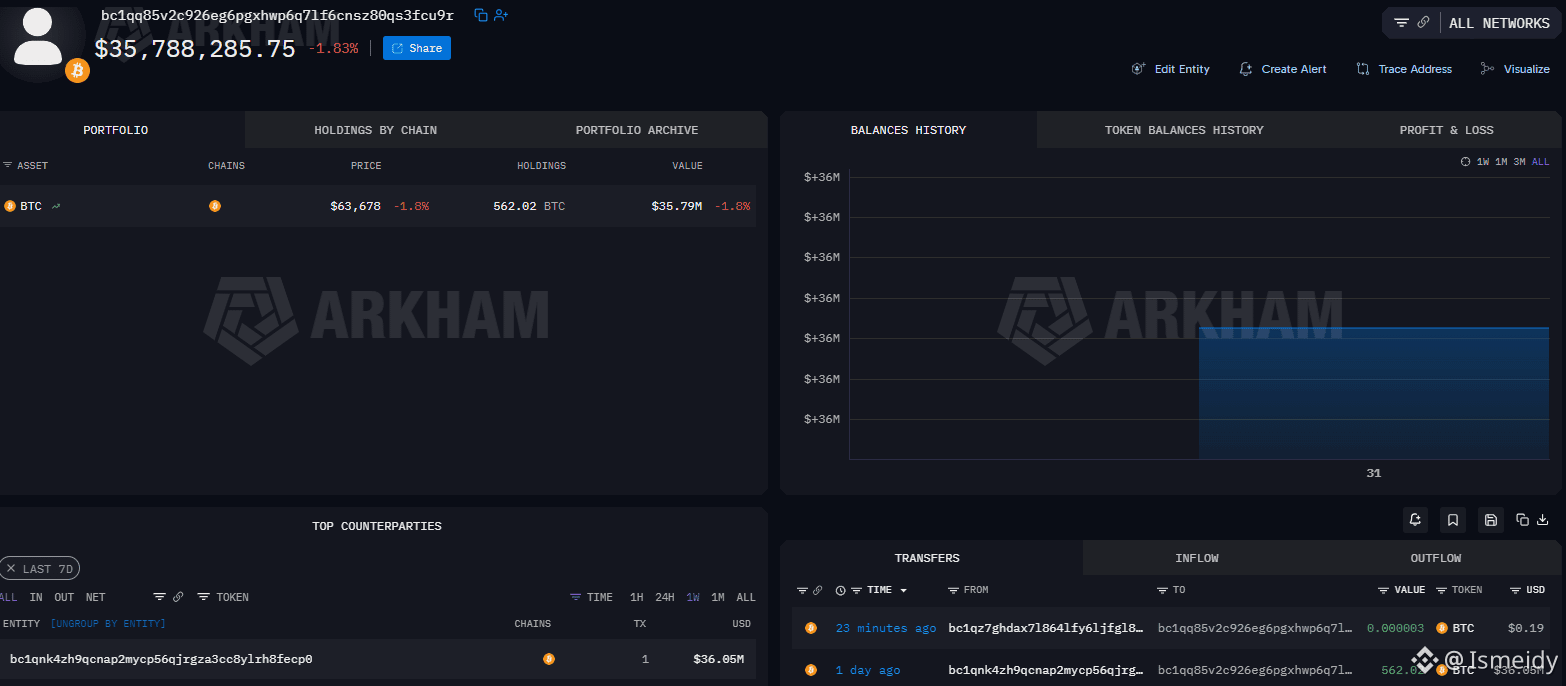This screenshot has width=1566, height=686.
Task: Switch to the Outflow tab
Action: point(1436,558)
